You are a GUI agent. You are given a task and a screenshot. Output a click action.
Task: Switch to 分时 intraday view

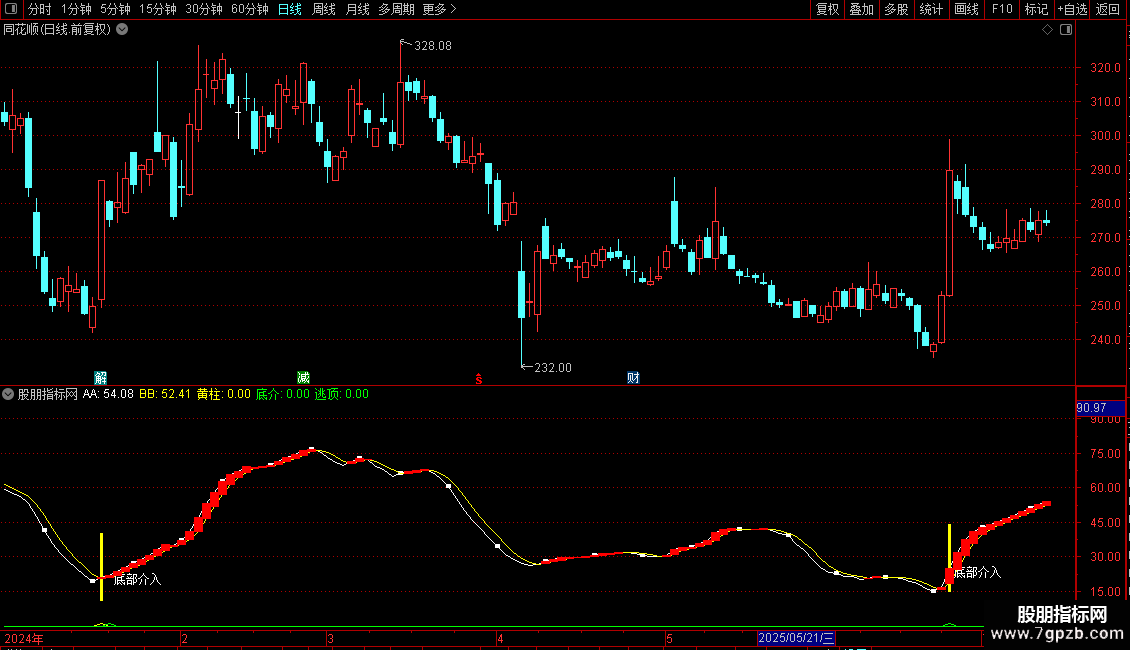[x=40, y=9]
